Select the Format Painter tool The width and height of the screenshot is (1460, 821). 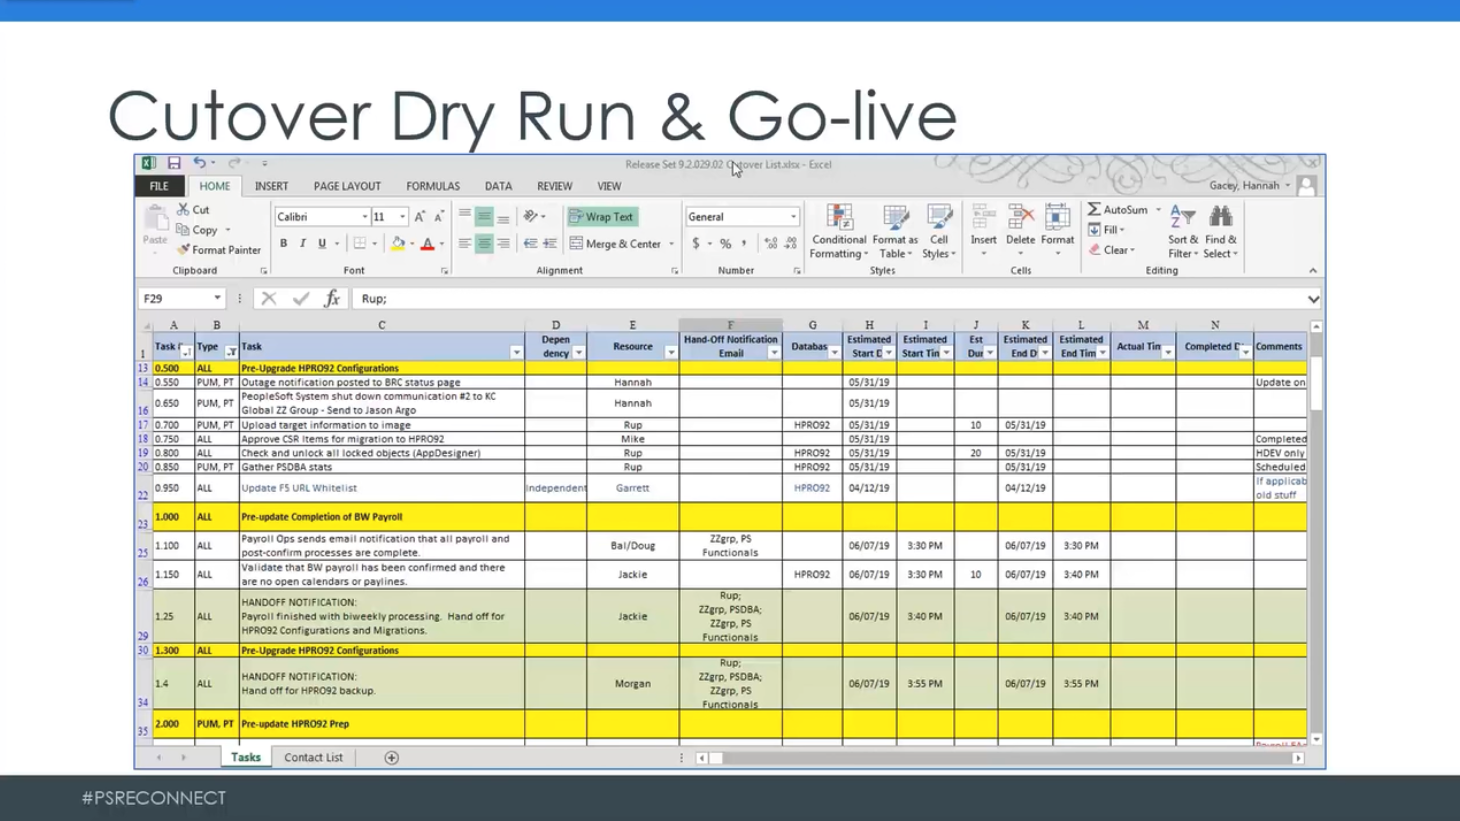coord(219,250)
